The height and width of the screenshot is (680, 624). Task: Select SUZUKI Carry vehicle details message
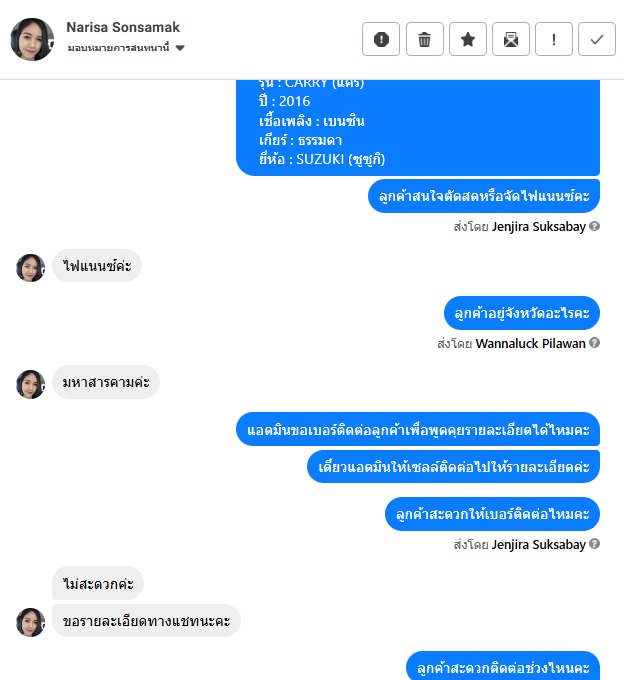pos(418,128)
